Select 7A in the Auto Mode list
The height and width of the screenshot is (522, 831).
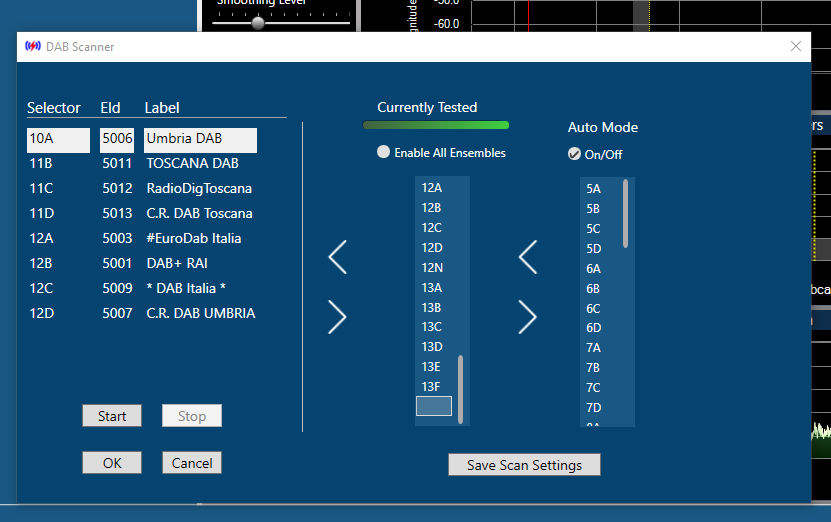click(x=594, y=348)
